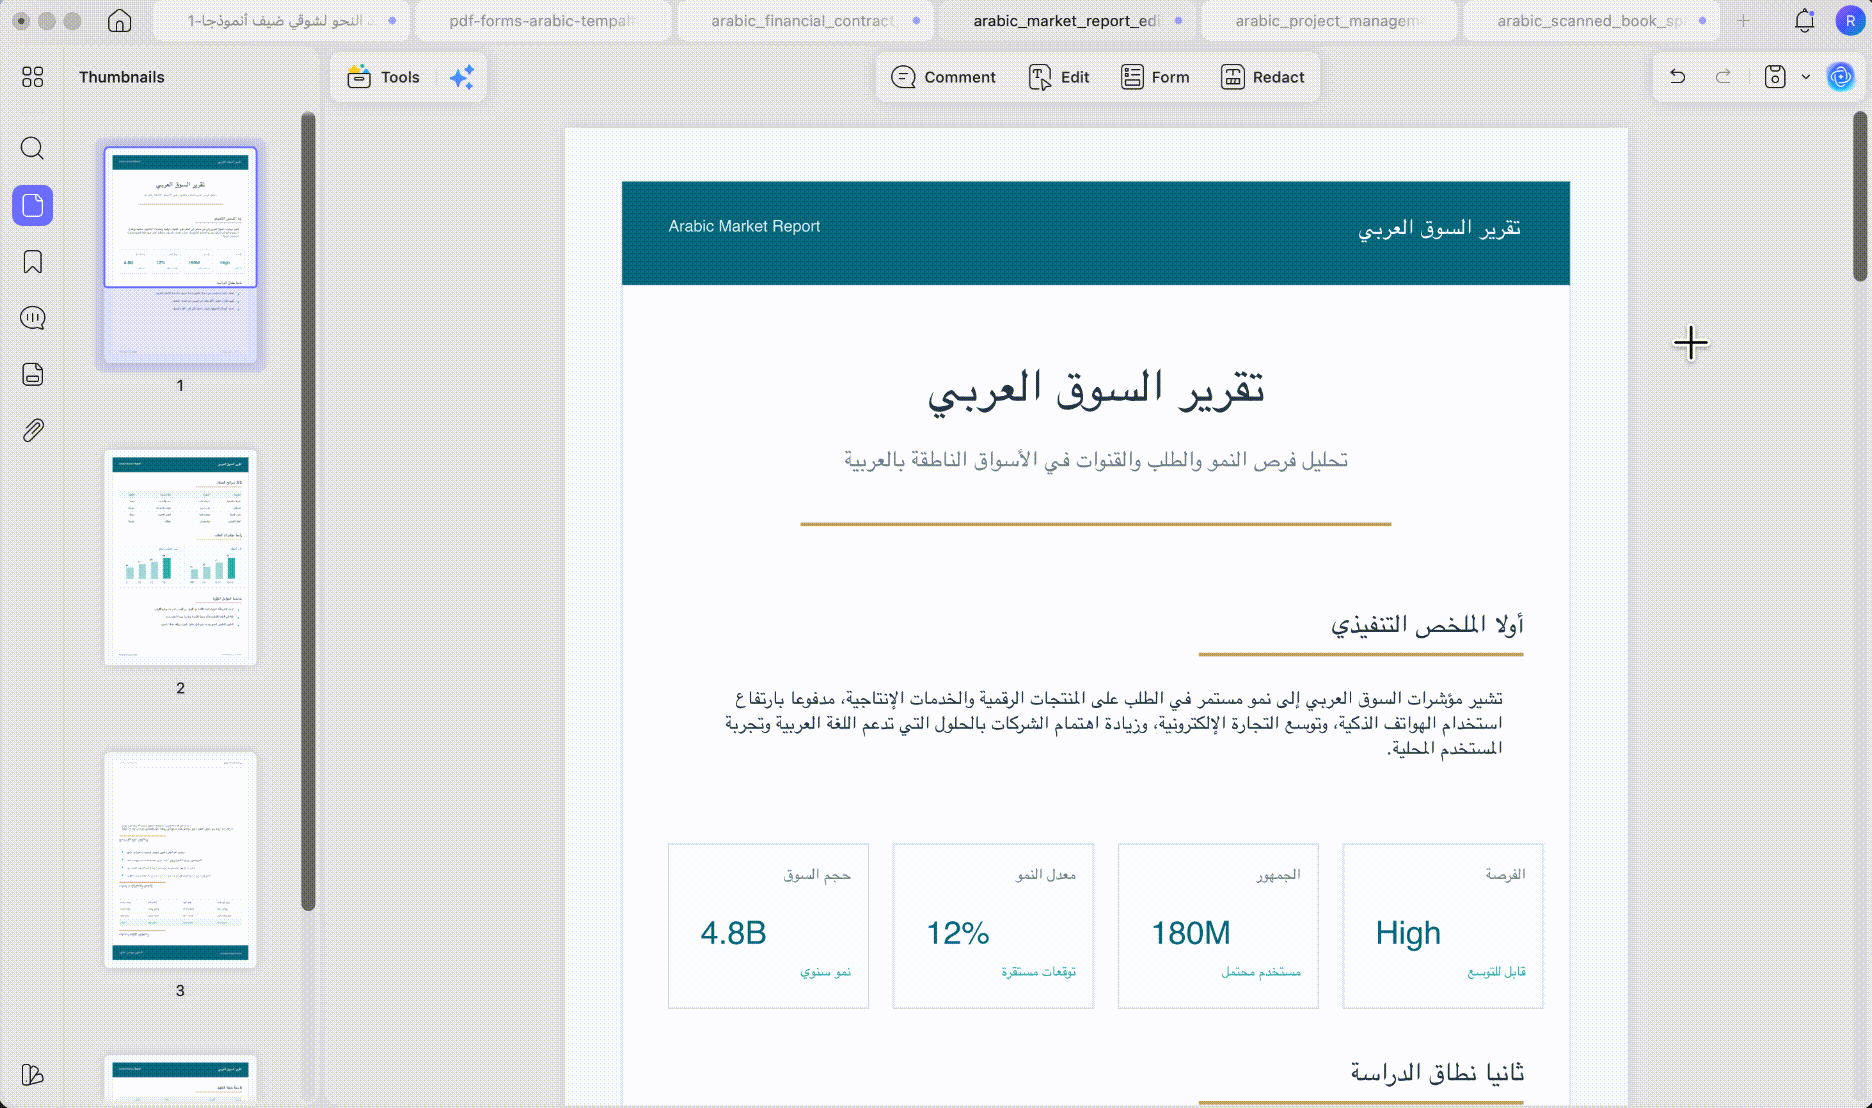Add a new tab with plus button
Viewport: 1872px width, 1108px height.
point(1744,21)
